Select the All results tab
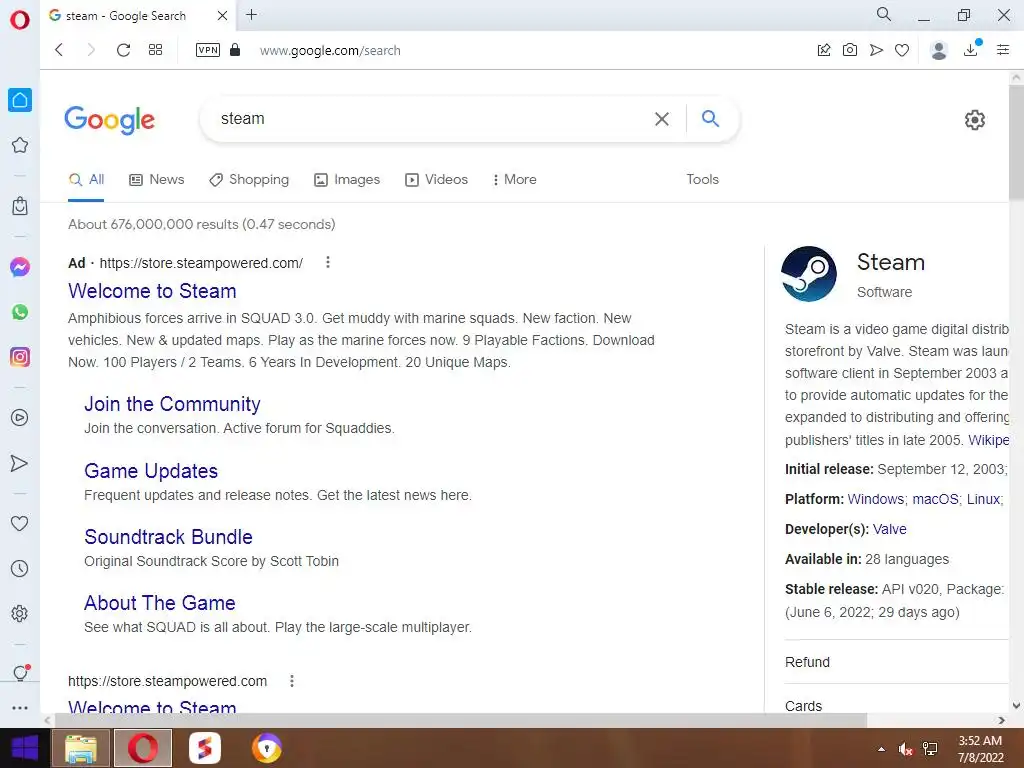 [86, 180]
